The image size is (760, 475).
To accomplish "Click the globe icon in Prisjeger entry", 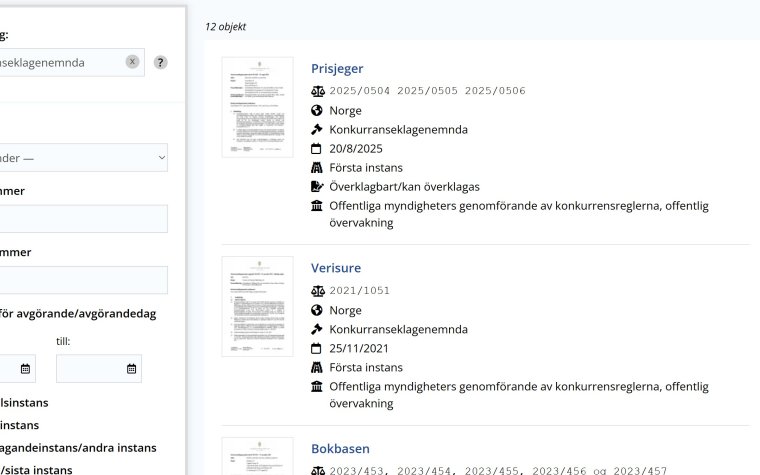I will [x=318, y=110].
